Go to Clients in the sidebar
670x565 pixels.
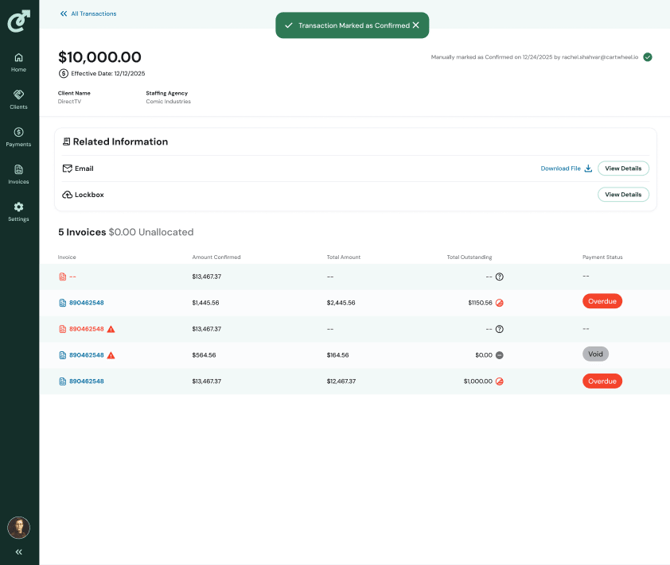18,99
